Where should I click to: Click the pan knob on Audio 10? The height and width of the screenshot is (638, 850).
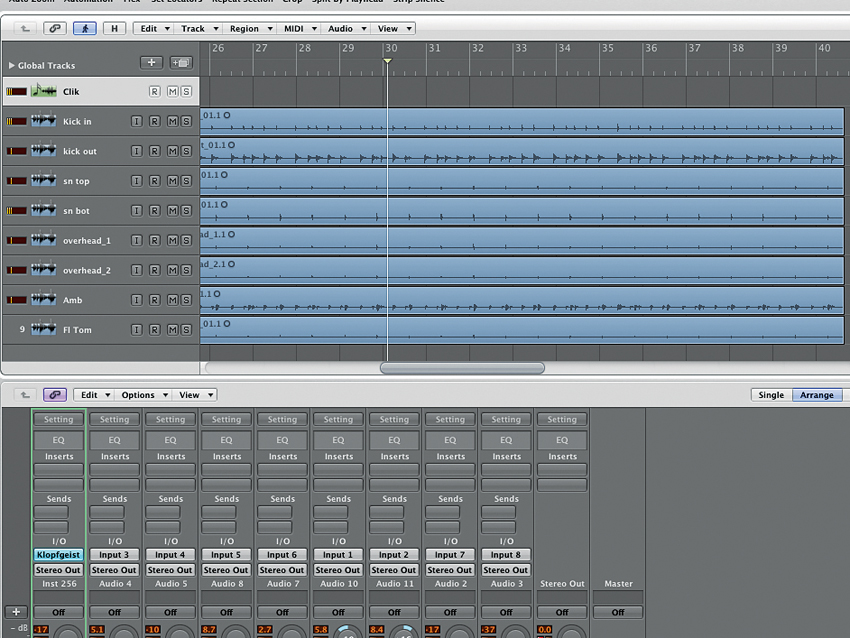click(x=348, y=633)
